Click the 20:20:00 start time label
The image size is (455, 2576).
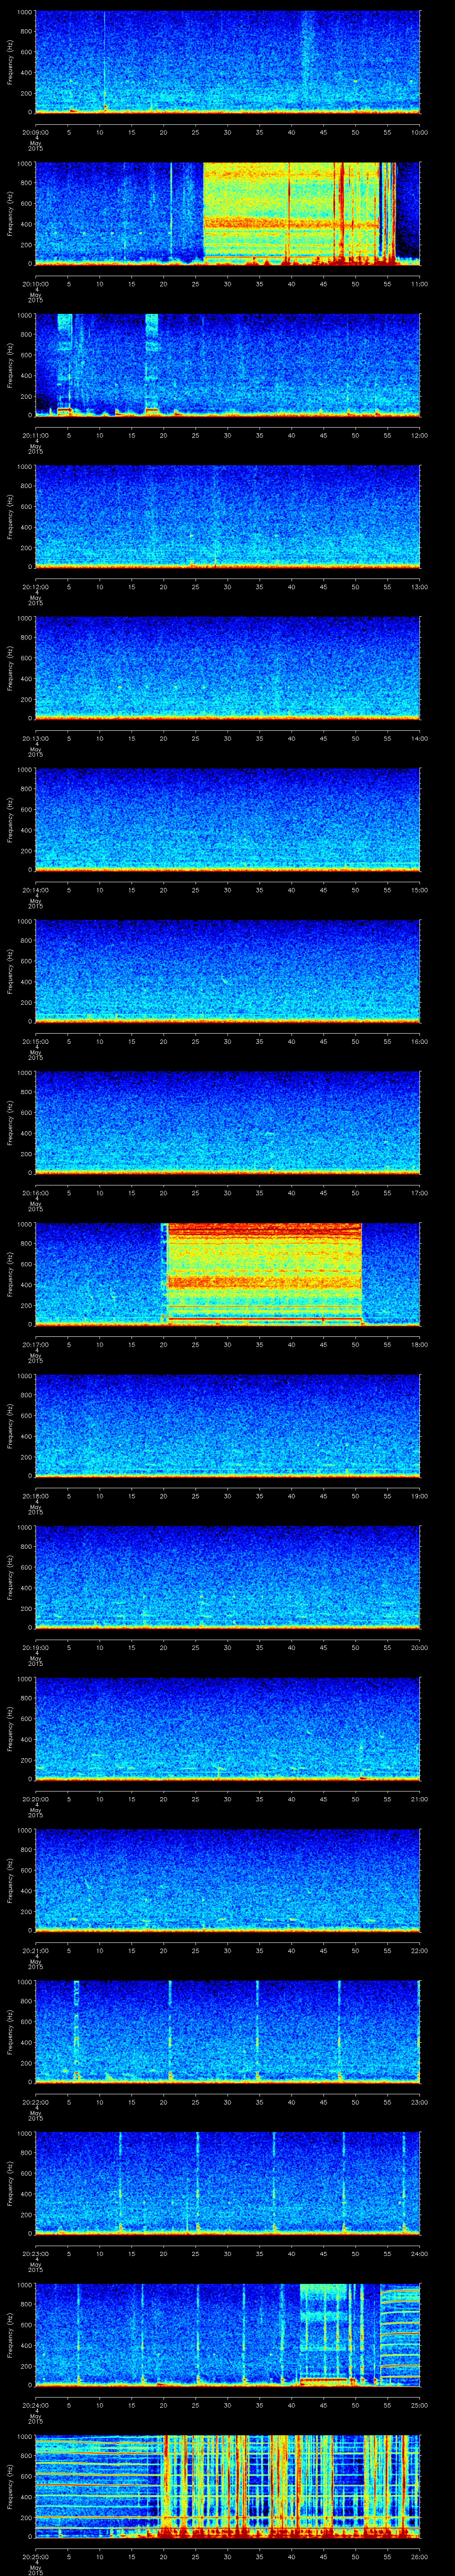[35, 1799]
